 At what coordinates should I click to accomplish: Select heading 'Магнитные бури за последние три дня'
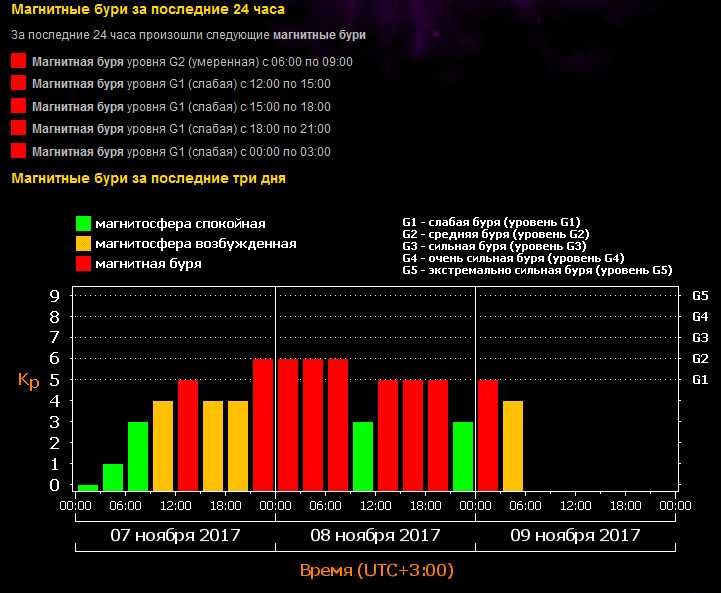click(x=148, y=178)
